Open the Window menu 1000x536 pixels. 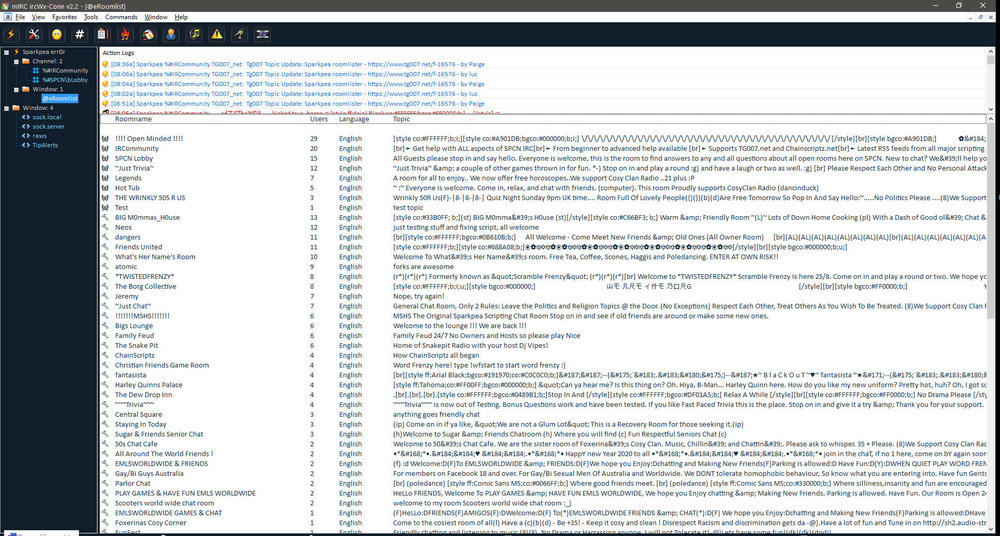(156, 17)
